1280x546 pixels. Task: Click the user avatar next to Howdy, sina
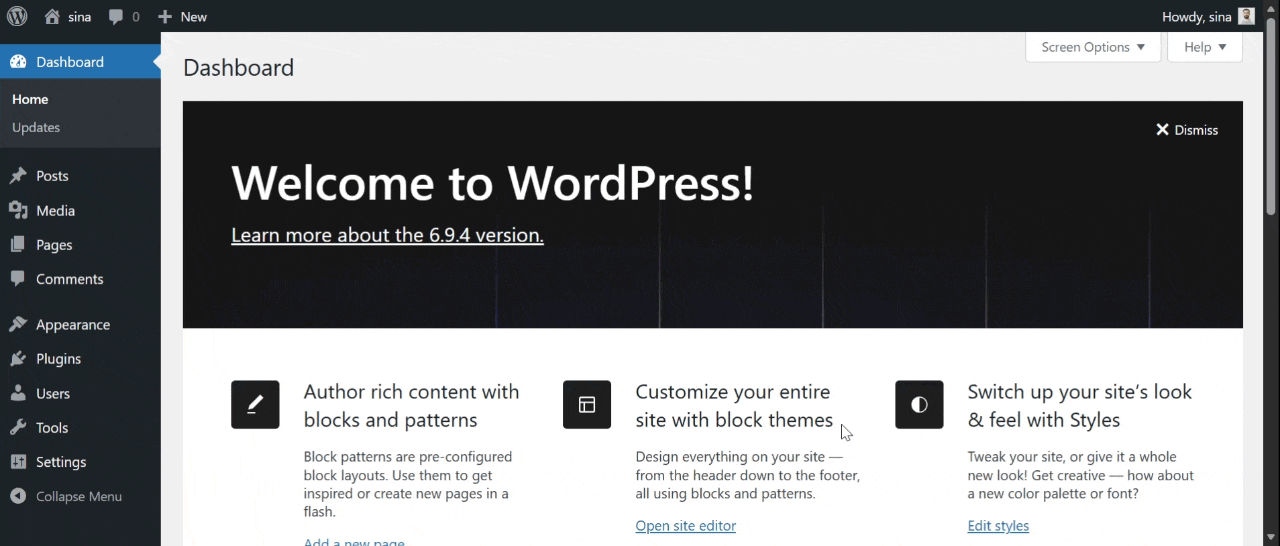click(x=1246, y=17)
